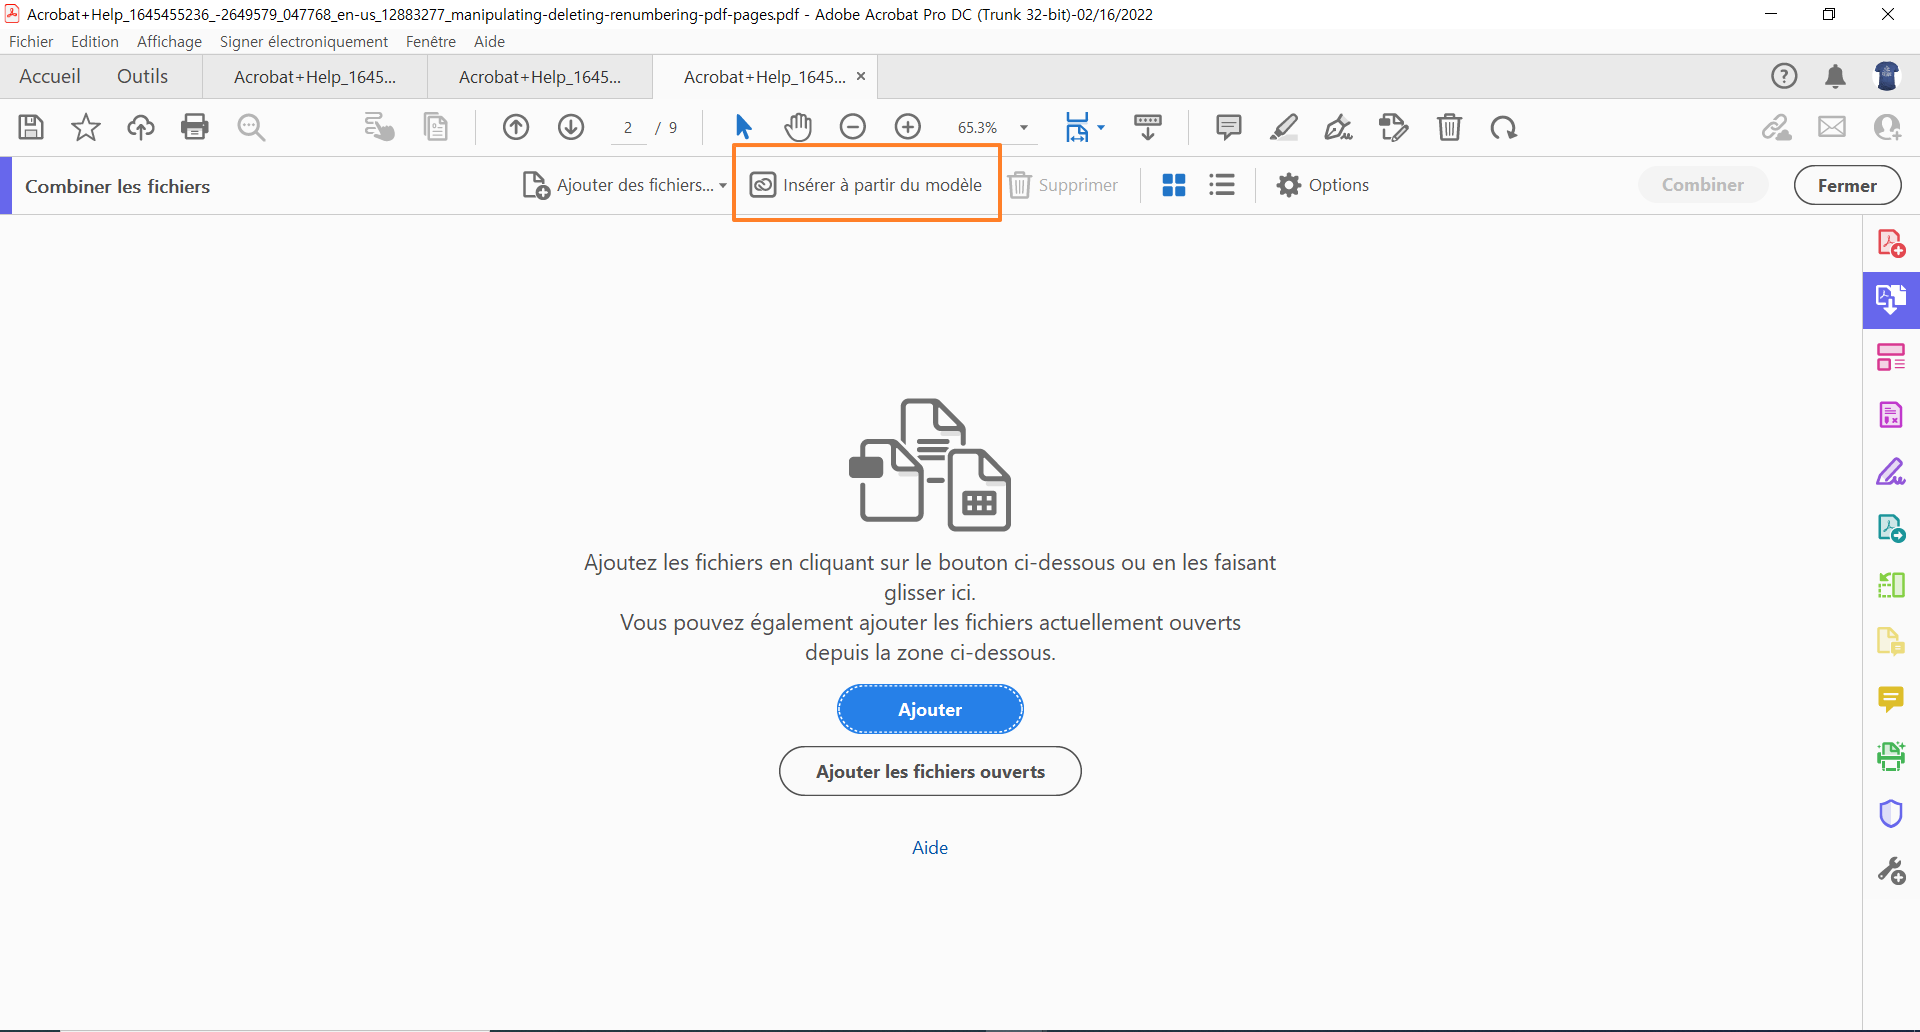The width and height of the screenshot is (1920, 1032).
Task: Click the Fermer button
Action: (1847, 185)
